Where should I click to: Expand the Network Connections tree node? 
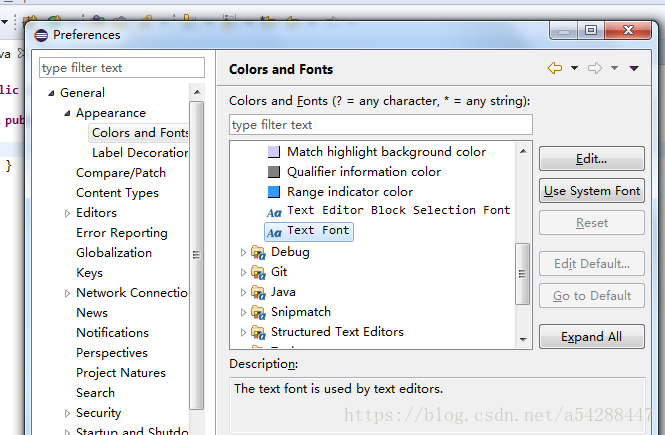pyautogui.click(x=67, y=293)
